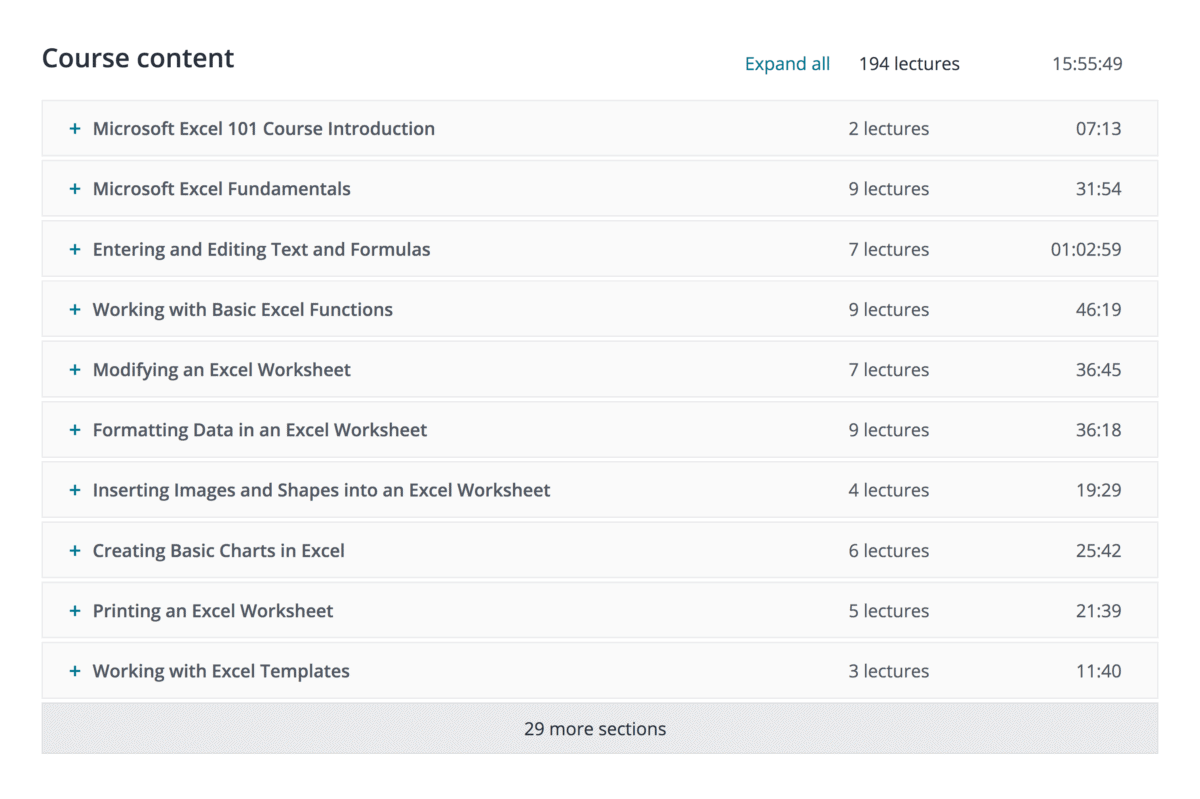Click the Expand all link

click(x=787, y=64)
